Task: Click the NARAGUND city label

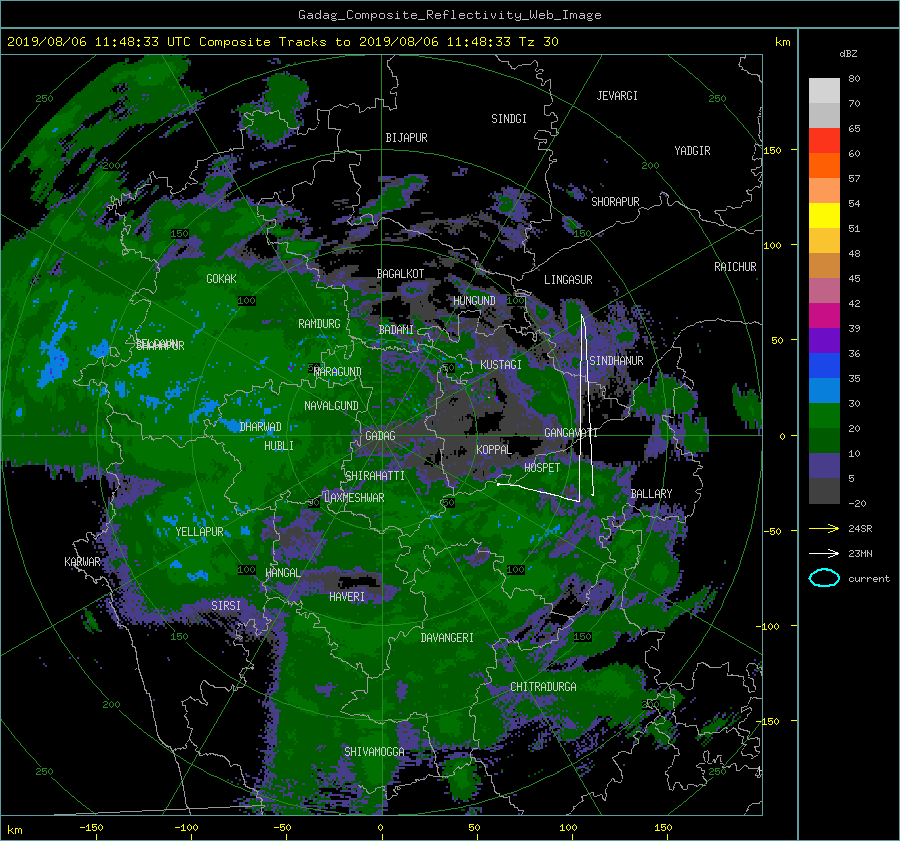Action: [338, 372]
